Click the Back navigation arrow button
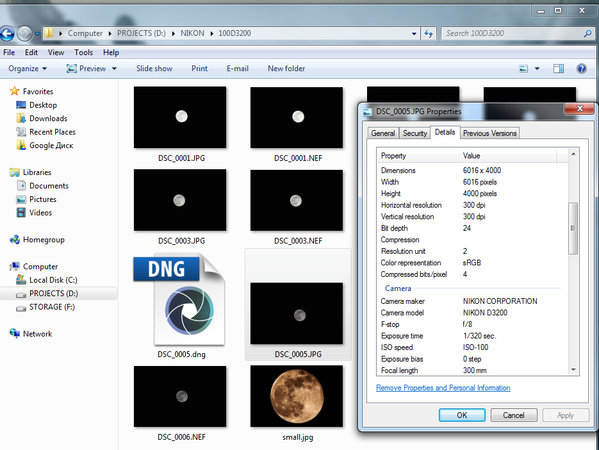 coord(6,34)
